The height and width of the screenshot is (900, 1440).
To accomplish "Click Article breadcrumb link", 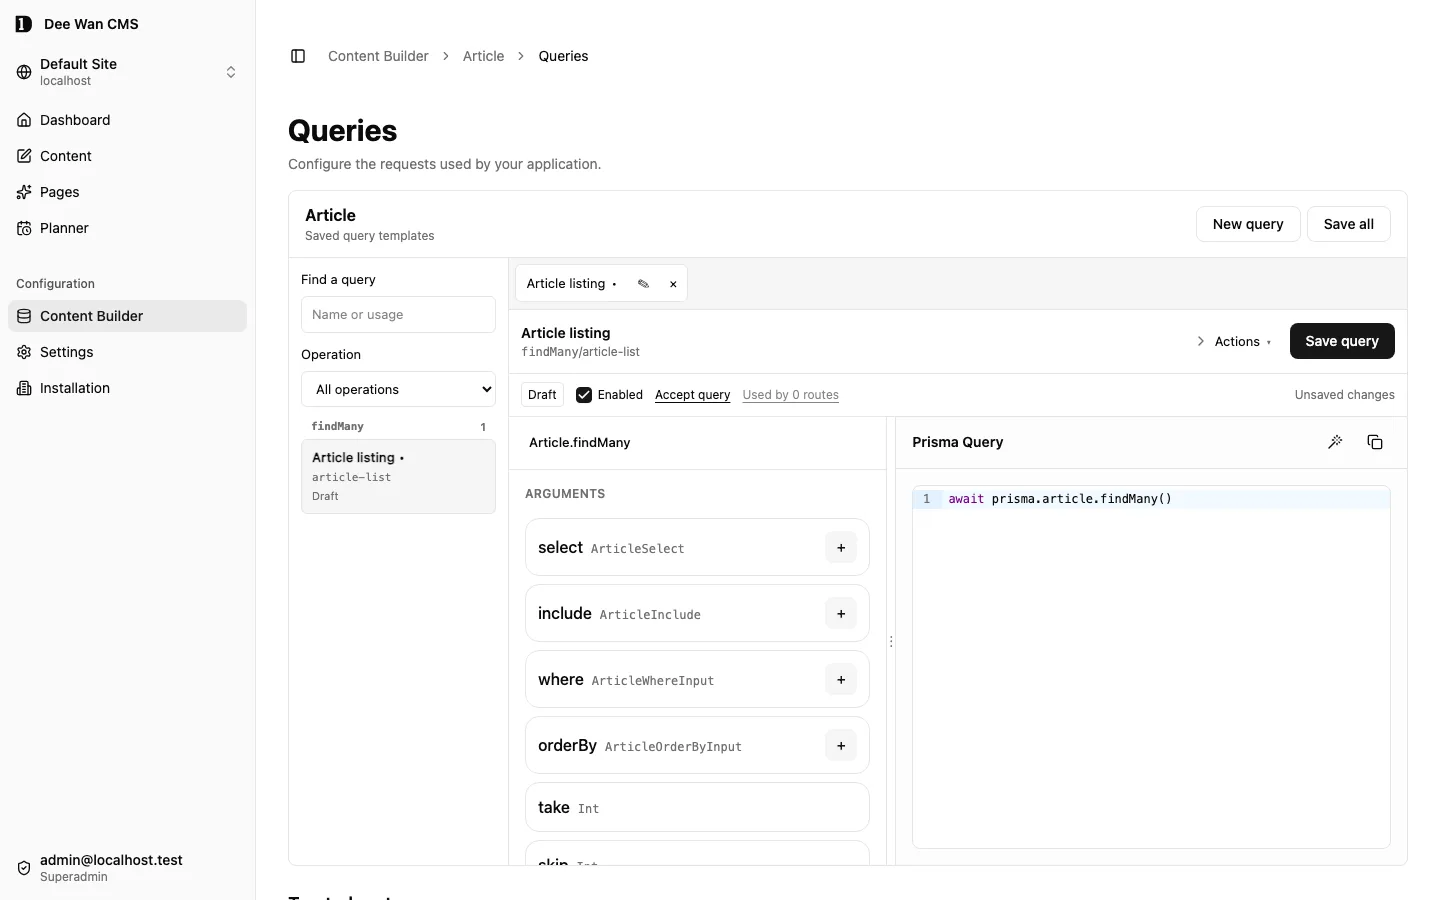I will (x=483, y=56).
